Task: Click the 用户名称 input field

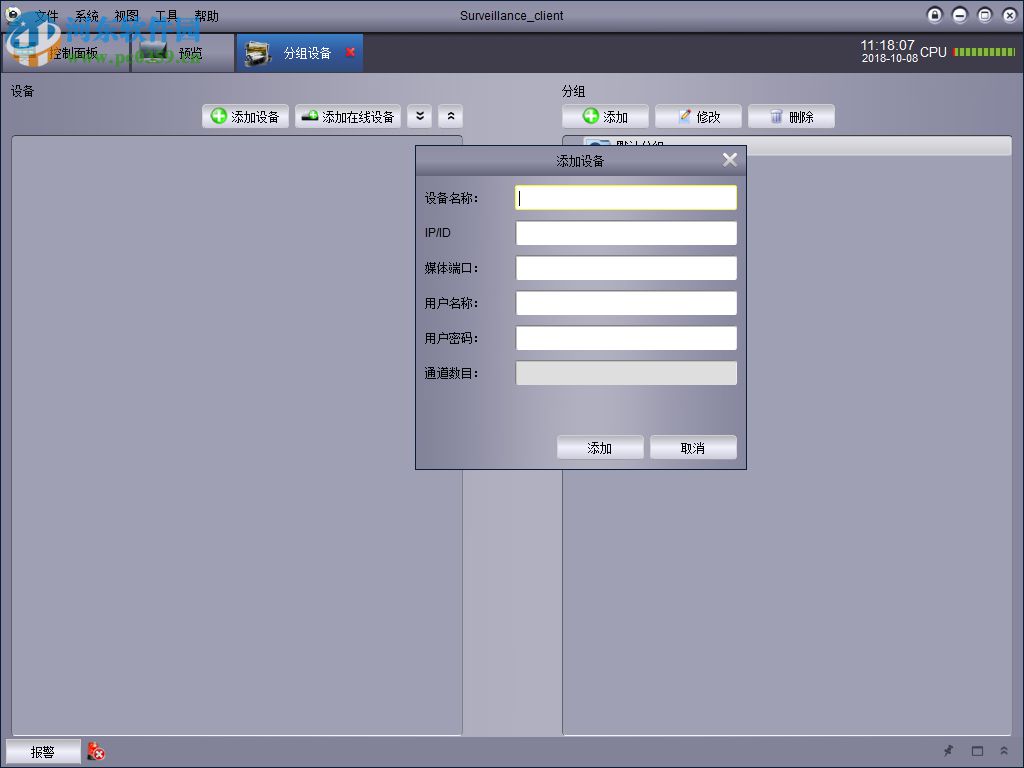Action: tap(626, 303)
